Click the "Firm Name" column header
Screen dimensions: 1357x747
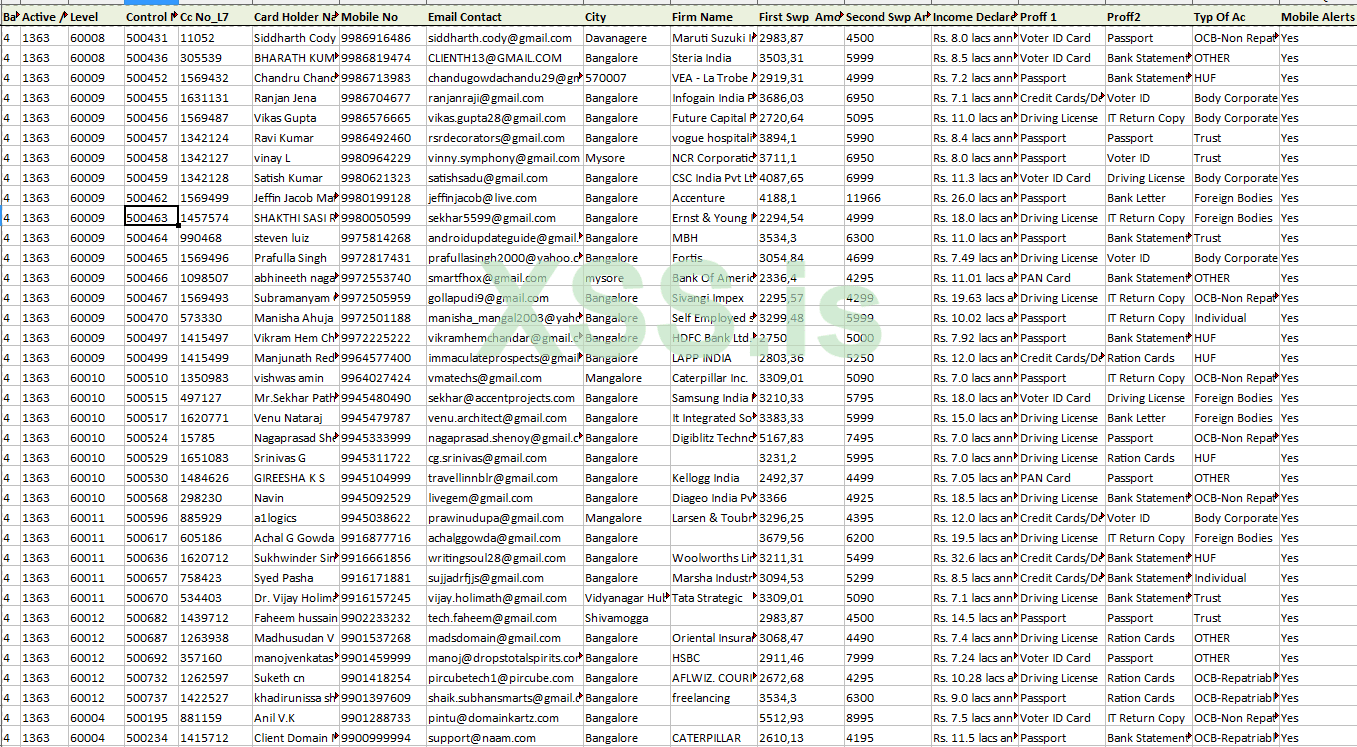[x=713, y=17]
